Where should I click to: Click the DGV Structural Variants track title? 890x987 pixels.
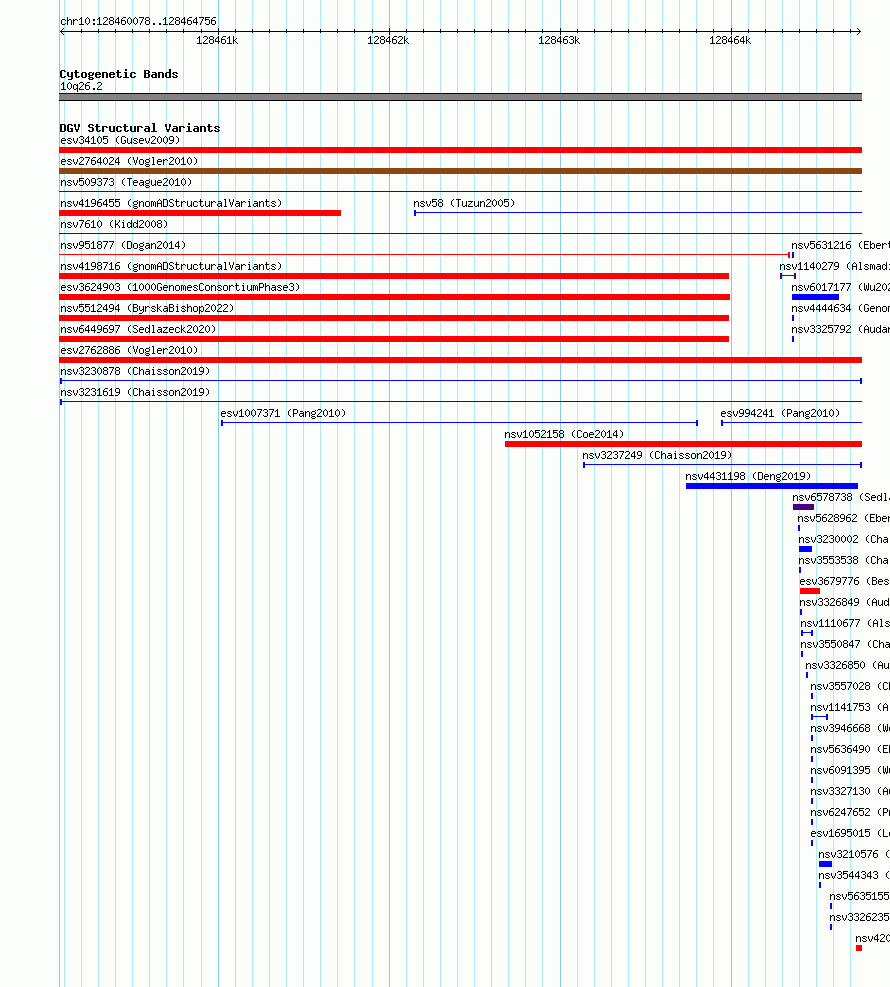click(140, 128)
